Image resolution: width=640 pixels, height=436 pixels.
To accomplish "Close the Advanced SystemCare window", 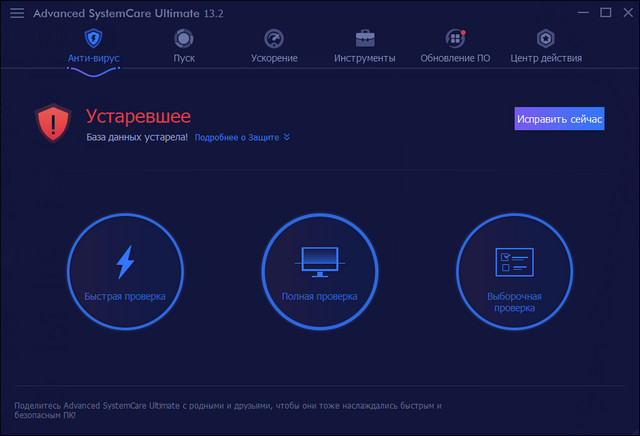I will click(625, 14).
